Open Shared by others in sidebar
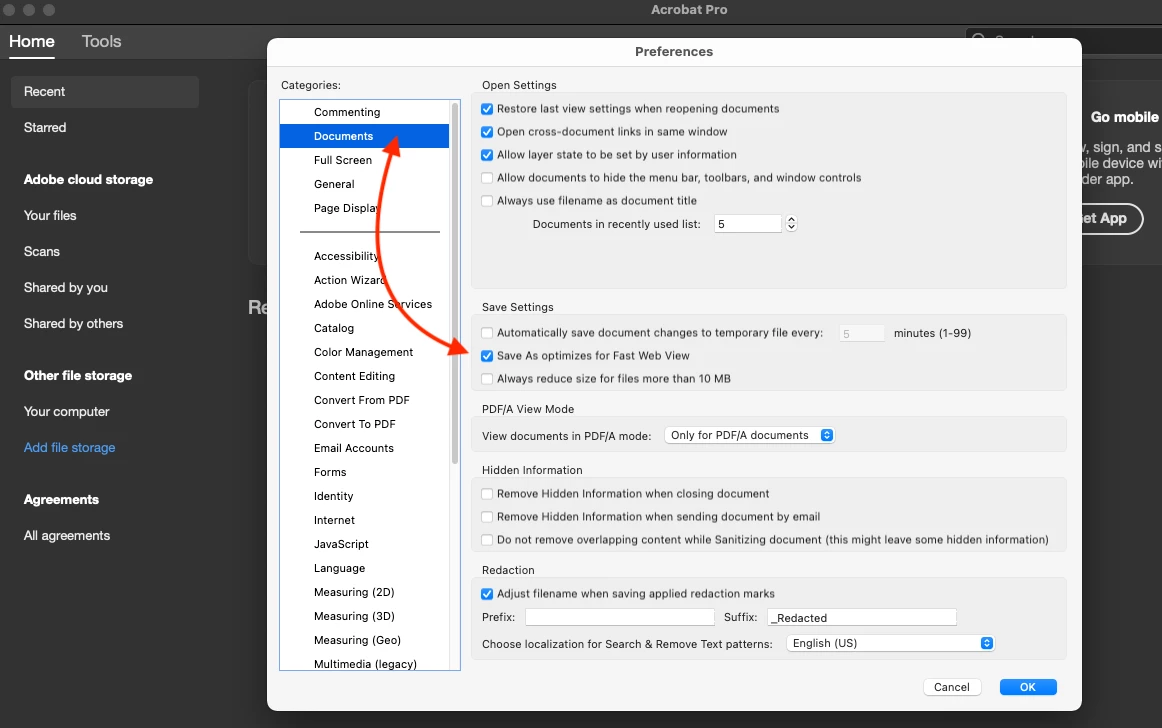The image size is (1162, 728). [x=73, y=323]
